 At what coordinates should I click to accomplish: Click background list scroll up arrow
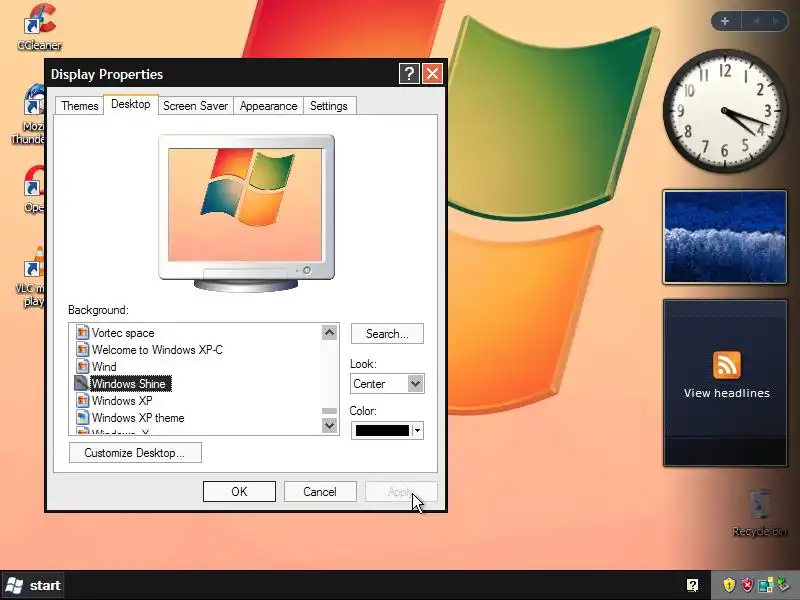click(330, 333)
